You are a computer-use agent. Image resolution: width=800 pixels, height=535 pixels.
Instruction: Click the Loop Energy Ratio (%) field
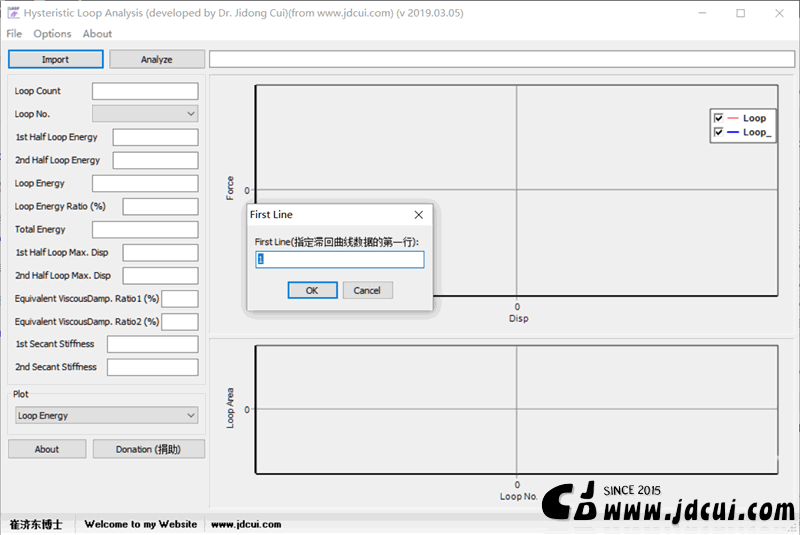160,207
